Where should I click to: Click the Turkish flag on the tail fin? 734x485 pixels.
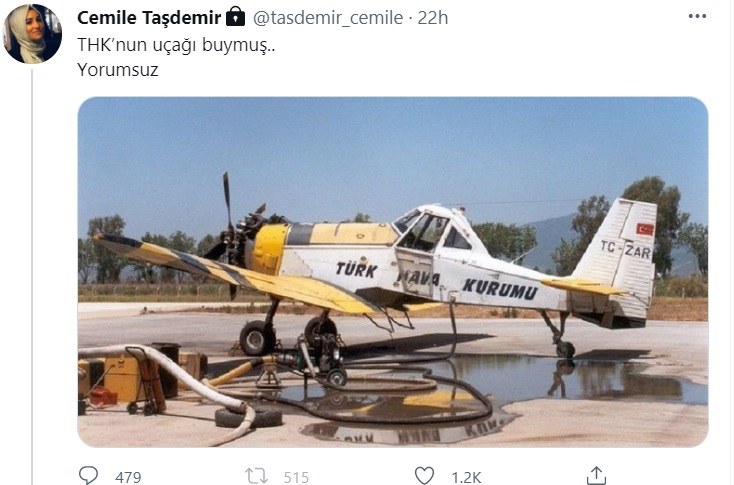click(645, 229)
